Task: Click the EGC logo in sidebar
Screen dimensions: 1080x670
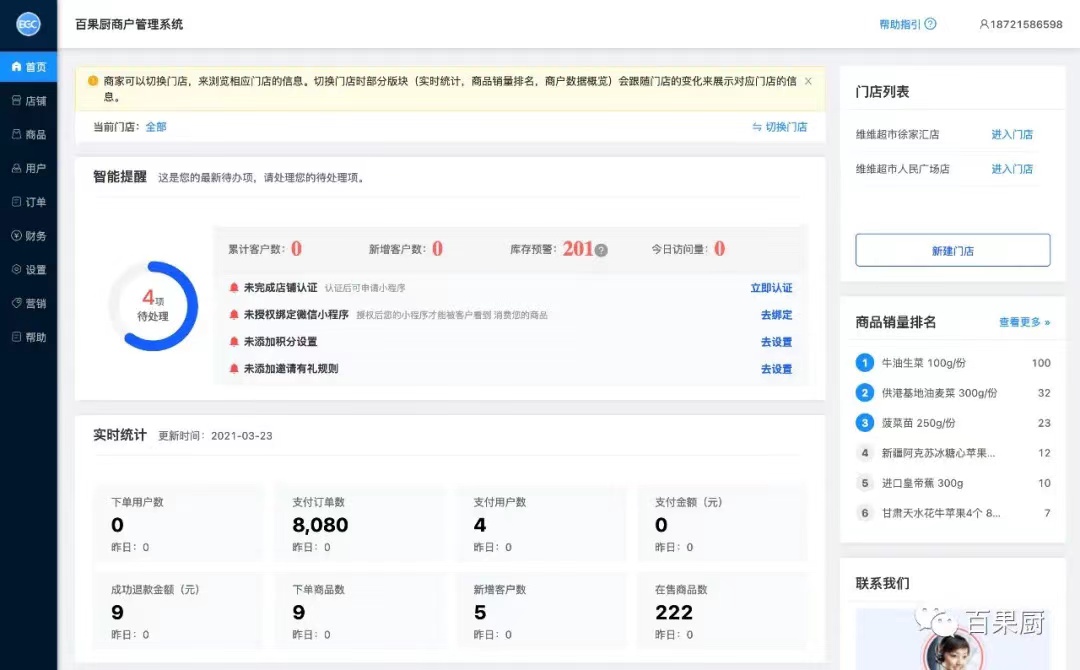Action: [28, 24]
